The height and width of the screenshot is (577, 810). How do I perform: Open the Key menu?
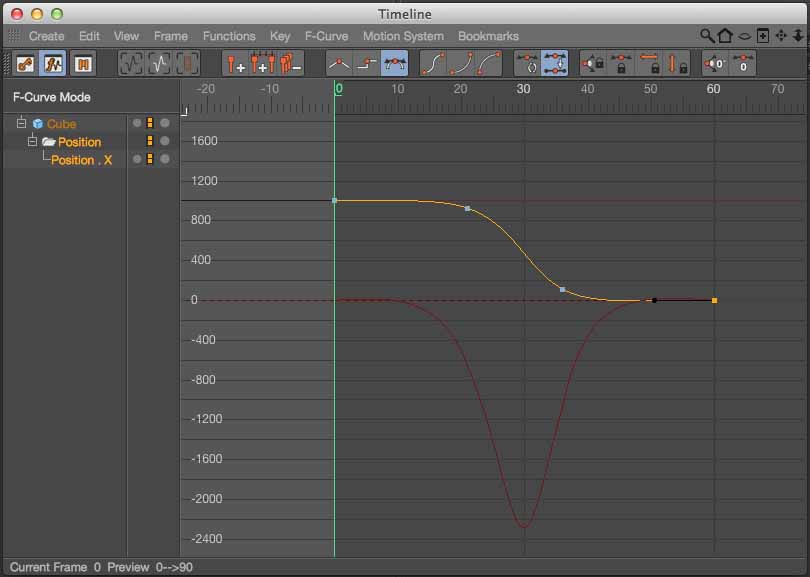pyautogui.click(x=280, y=36)
